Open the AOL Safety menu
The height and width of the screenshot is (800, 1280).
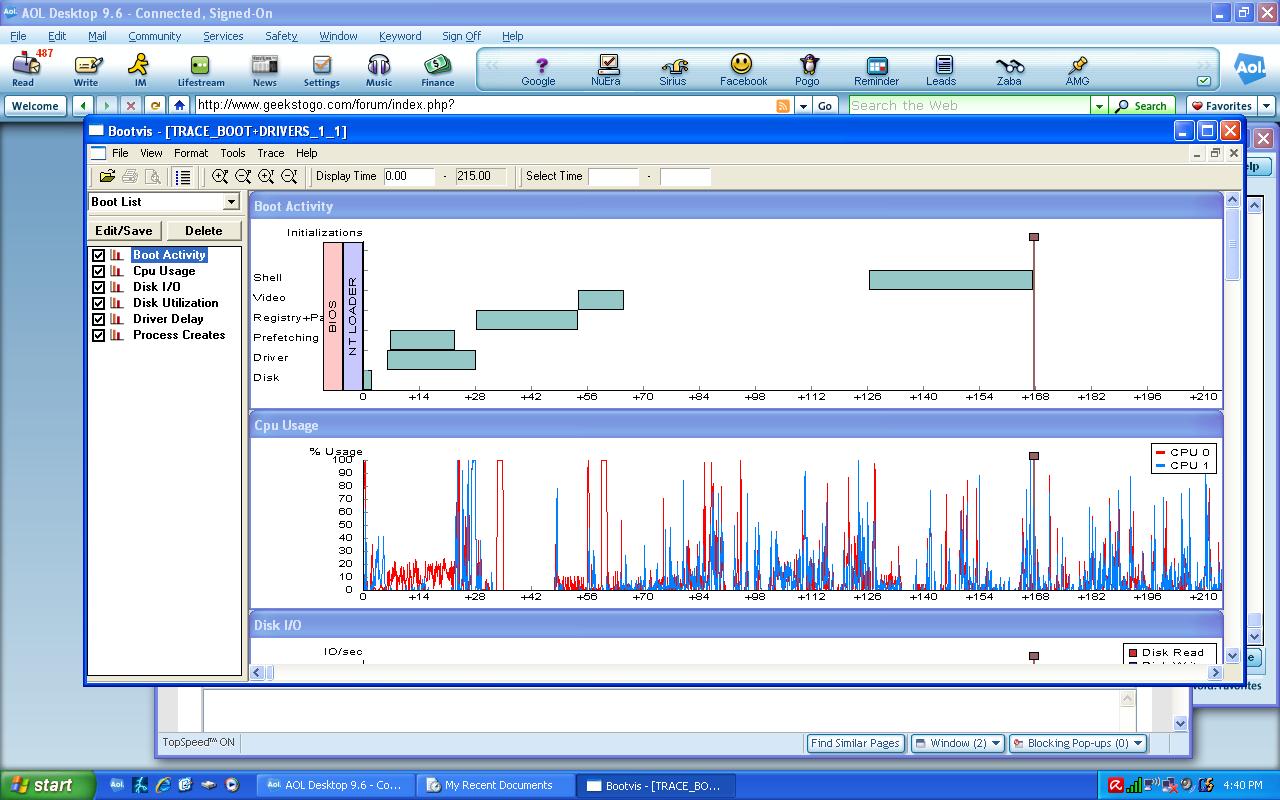[281, 36]
